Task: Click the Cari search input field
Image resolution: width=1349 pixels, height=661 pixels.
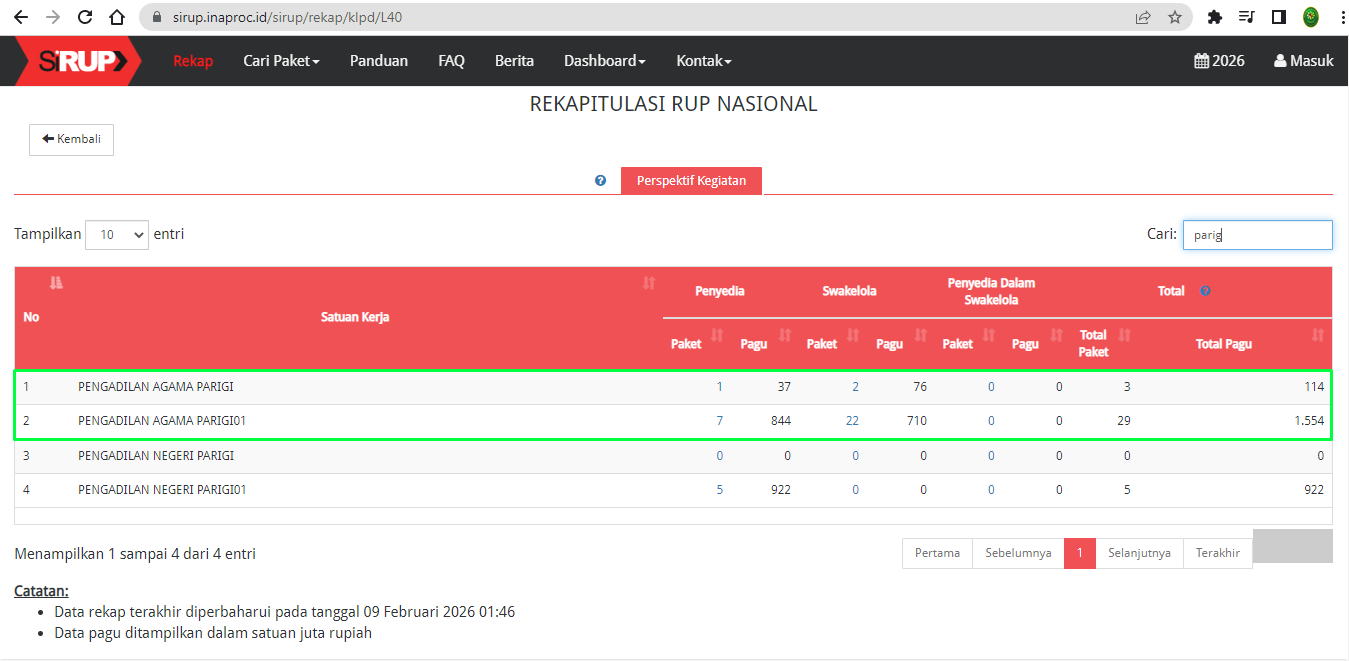Action: coord(1257,235)
